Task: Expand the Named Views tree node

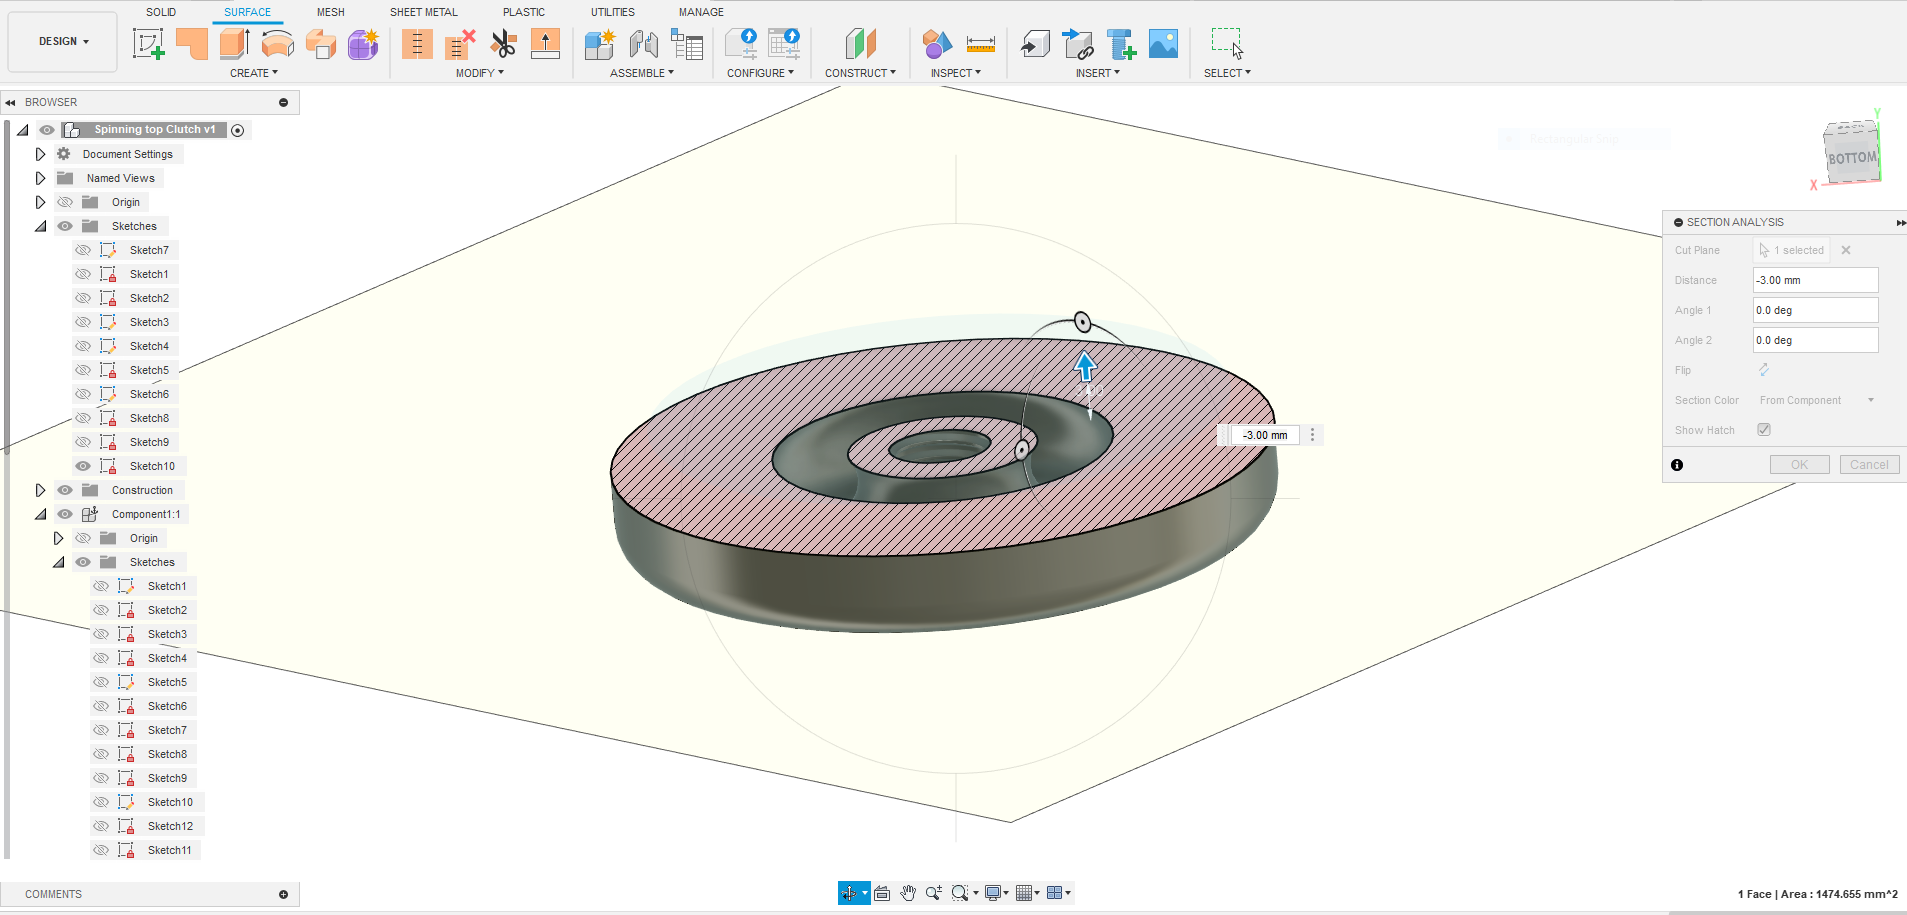Action: (x=40, y=178)
